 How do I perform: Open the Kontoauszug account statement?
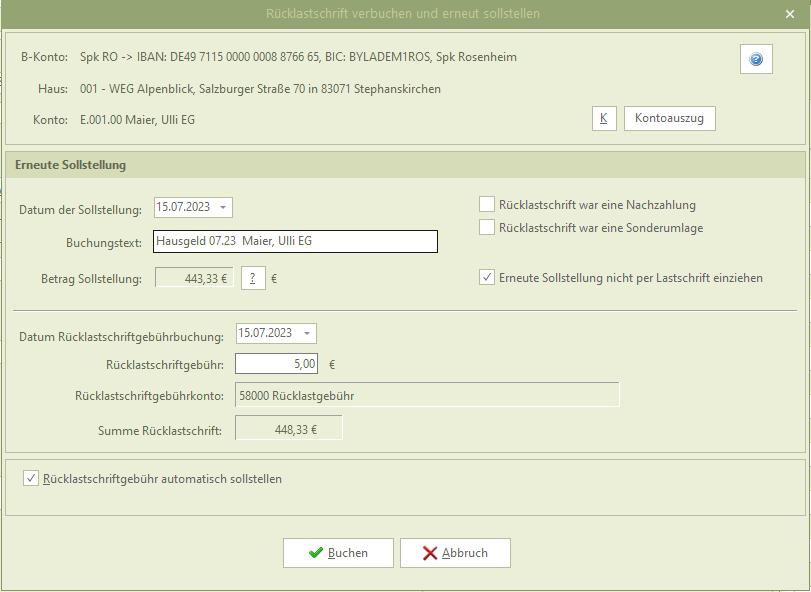[669, 119]
